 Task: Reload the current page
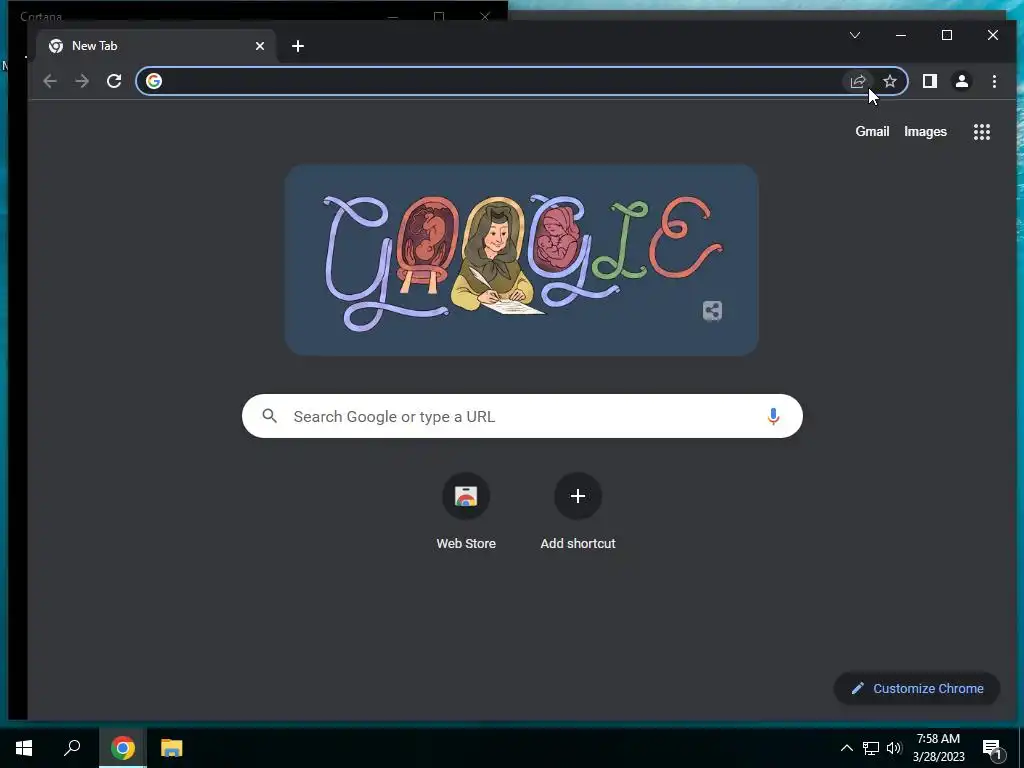point(114,81)
